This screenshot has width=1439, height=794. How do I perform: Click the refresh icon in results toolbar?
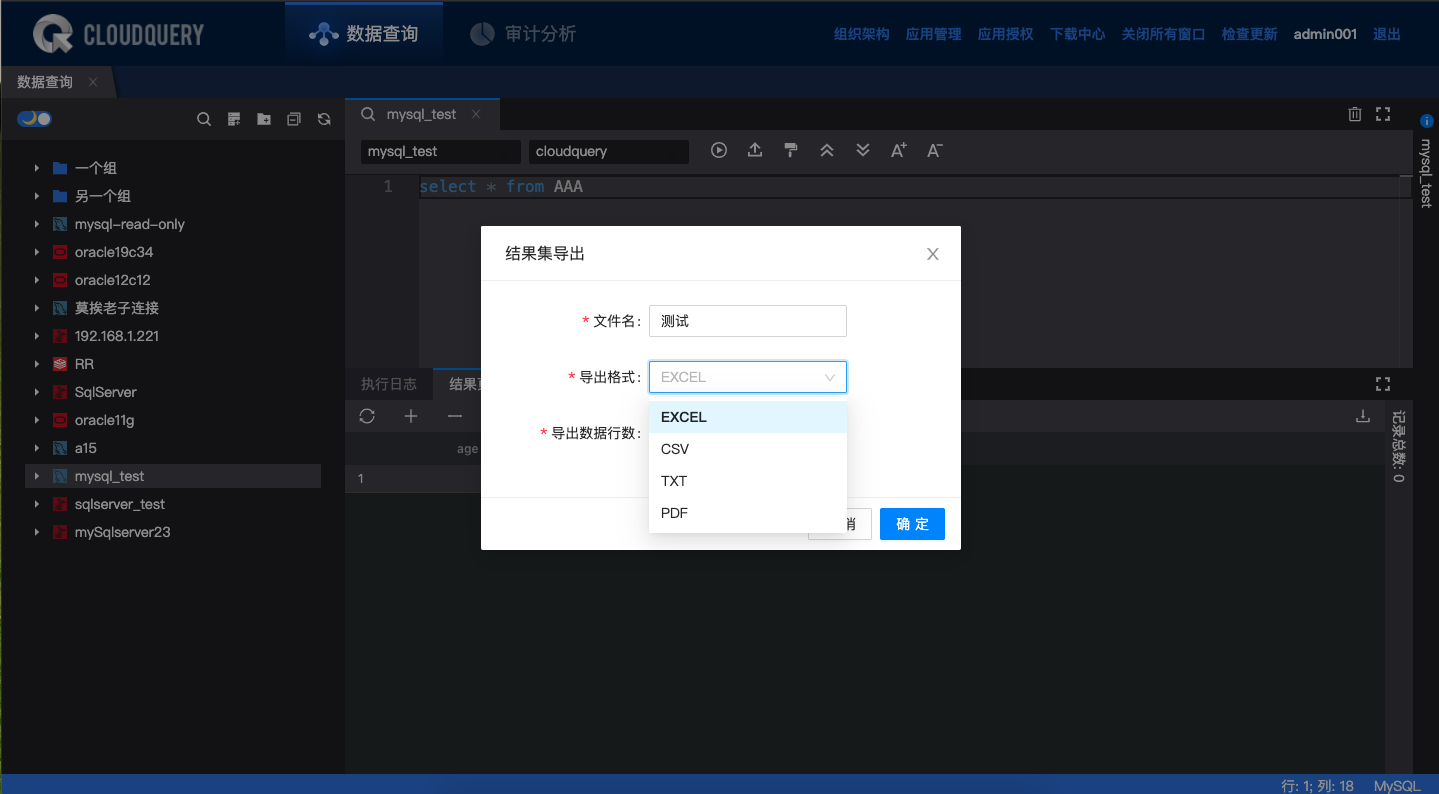(x=367, y=416)
